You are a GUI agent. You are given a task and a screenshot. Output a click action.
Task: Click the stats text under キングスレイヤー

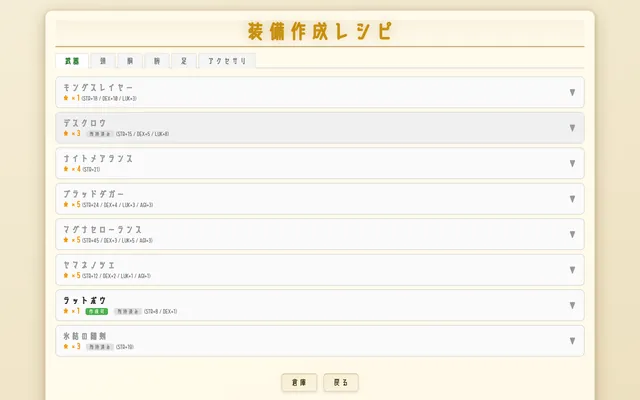109,98
